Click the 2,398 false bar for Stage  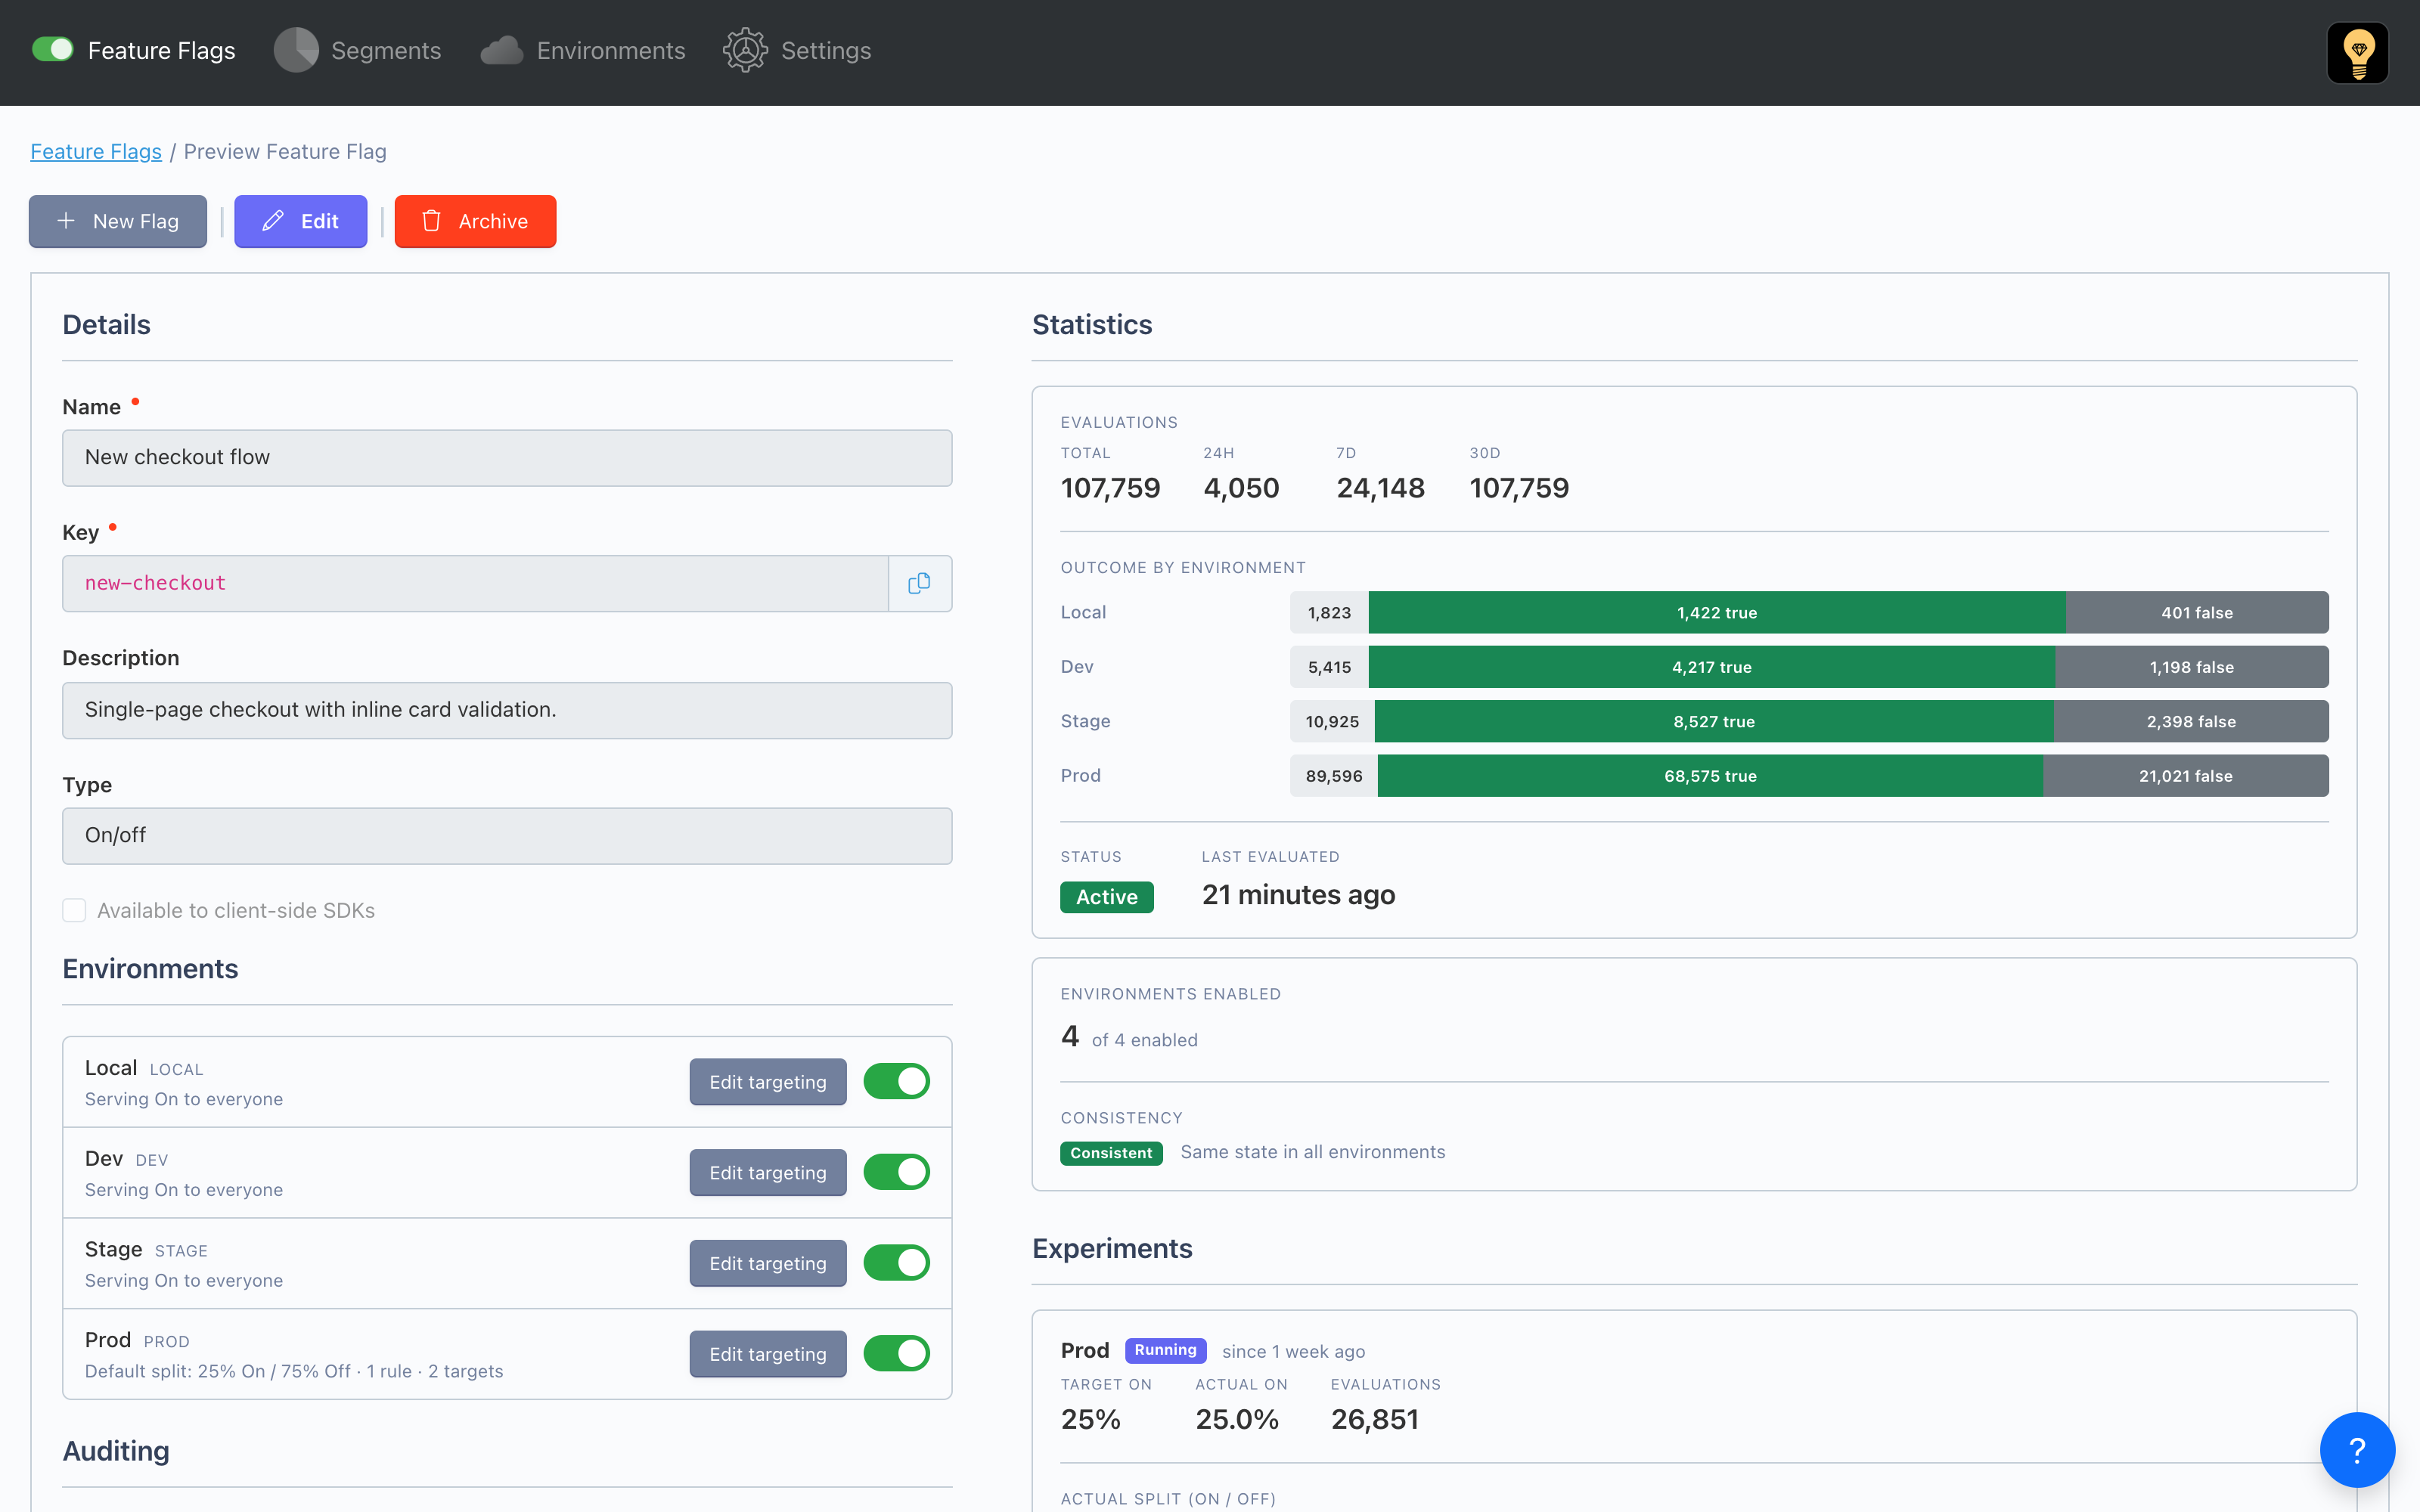click(x=2191, y=721)
